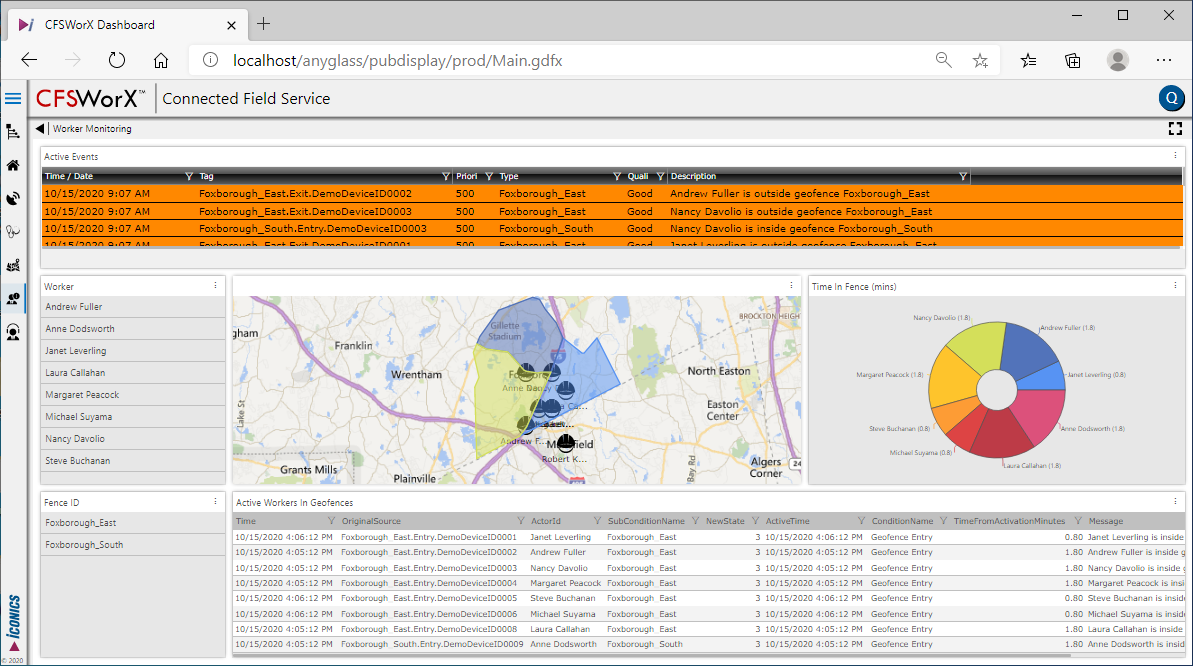Open filter for ActorId column
Image resolution: width=1193 pixels, height=666 pixels.
597,521
